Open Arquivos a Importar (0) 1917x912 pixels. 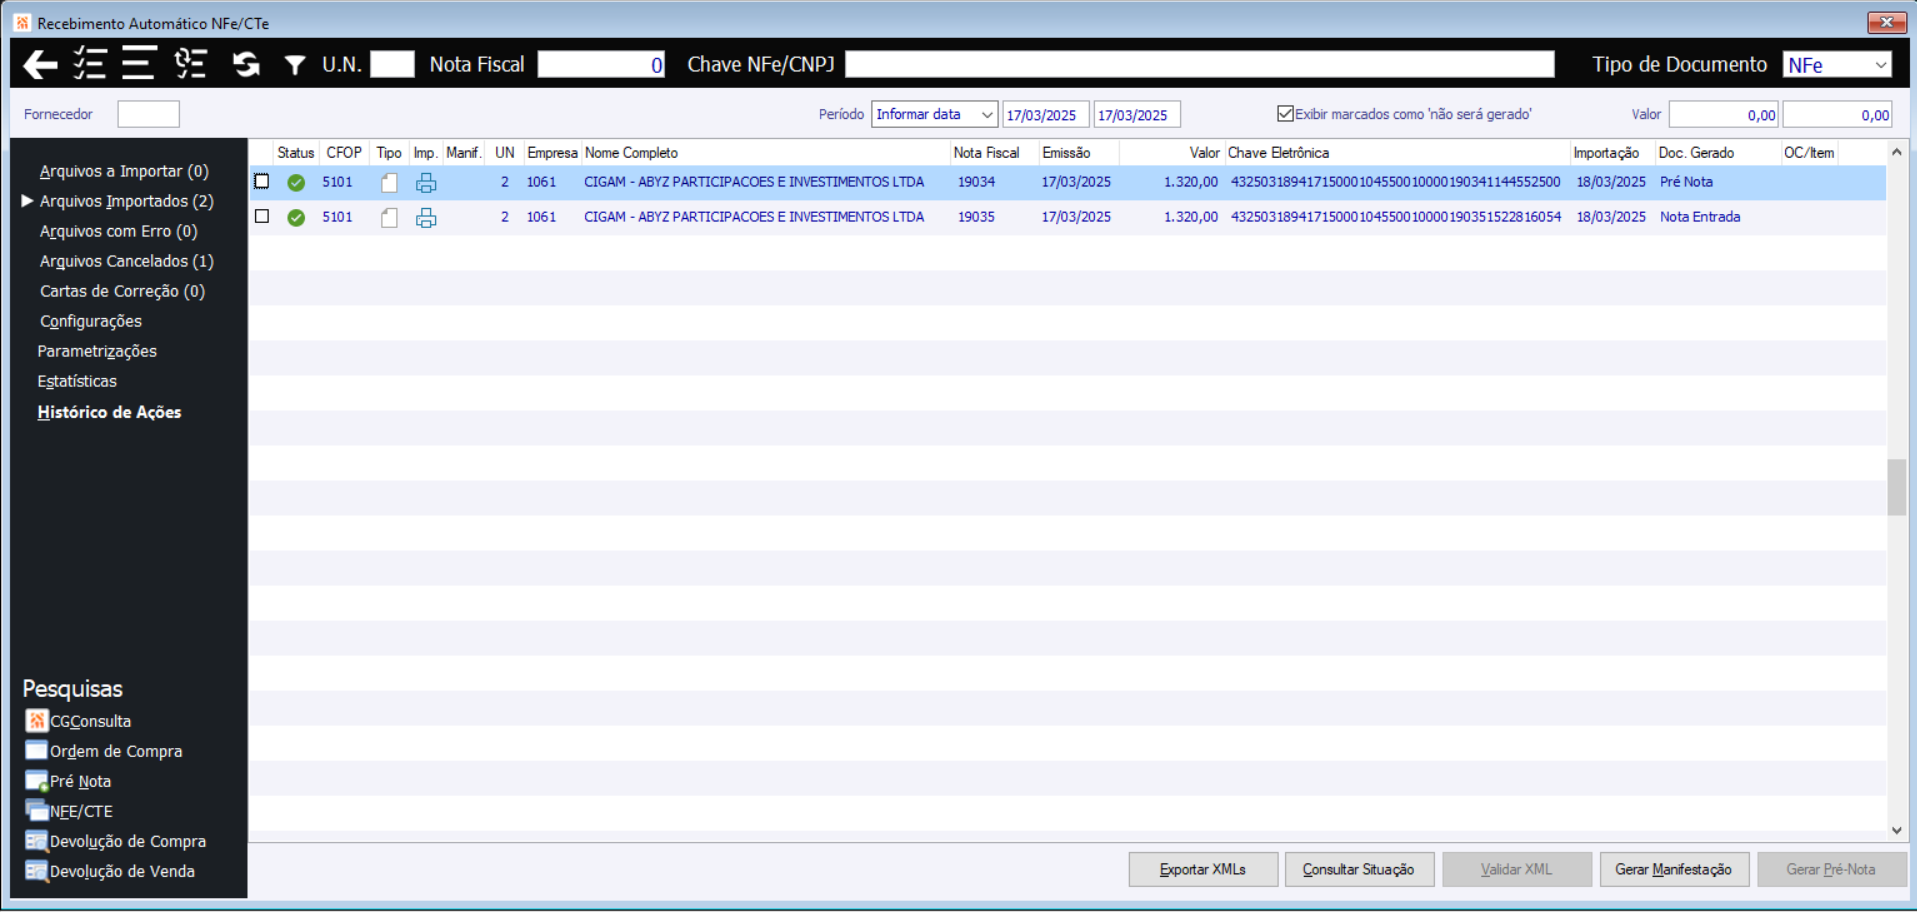[x=124, y=171]
